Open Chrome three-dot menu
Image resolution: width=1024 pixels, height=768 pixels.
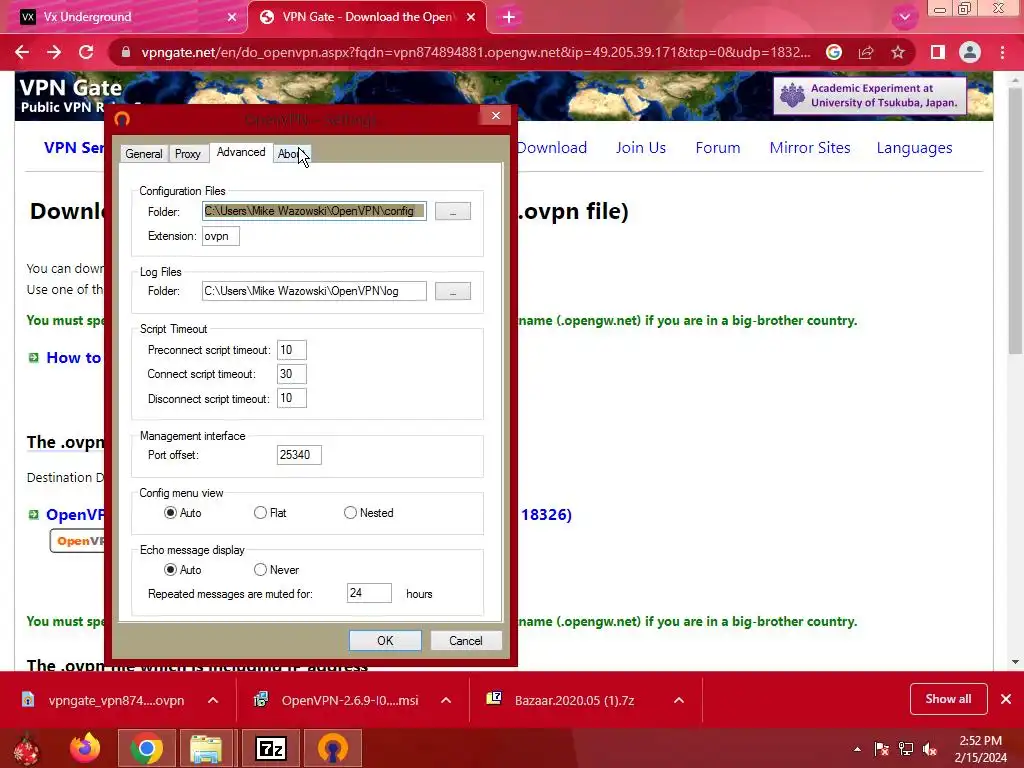tap(1002, 52)
